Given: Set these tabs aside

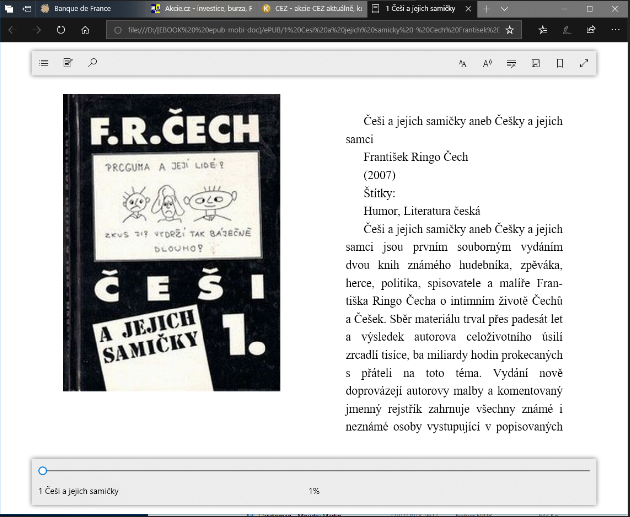Looking at the screenshot, I should tap(27, 8).
